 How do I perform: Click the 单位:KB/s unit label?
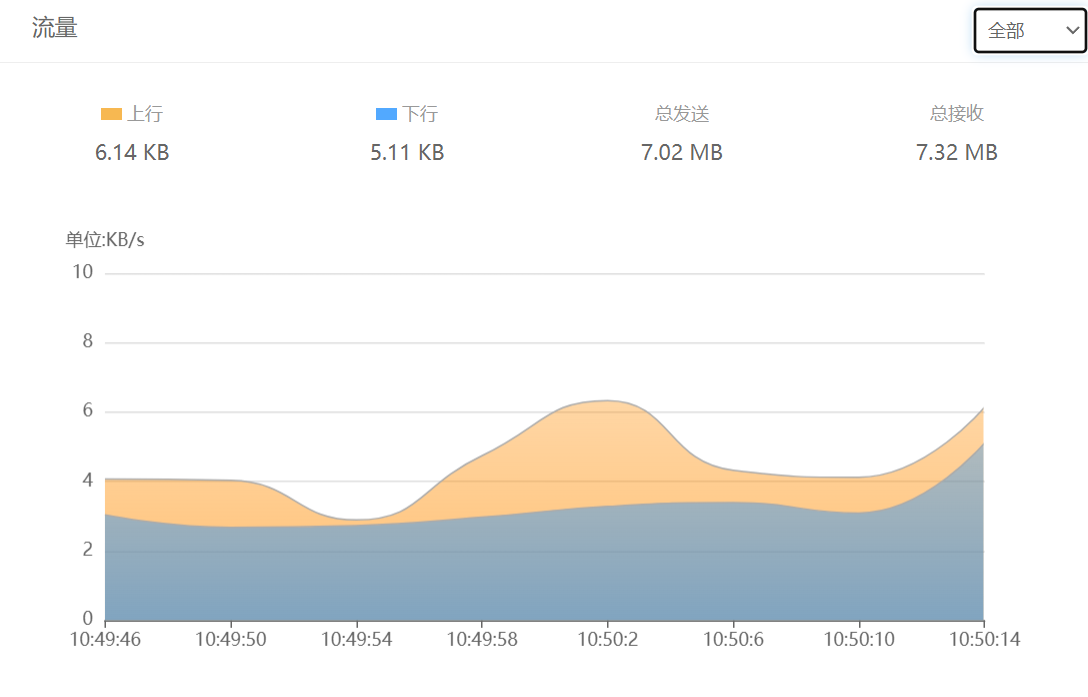click(105, 240)
